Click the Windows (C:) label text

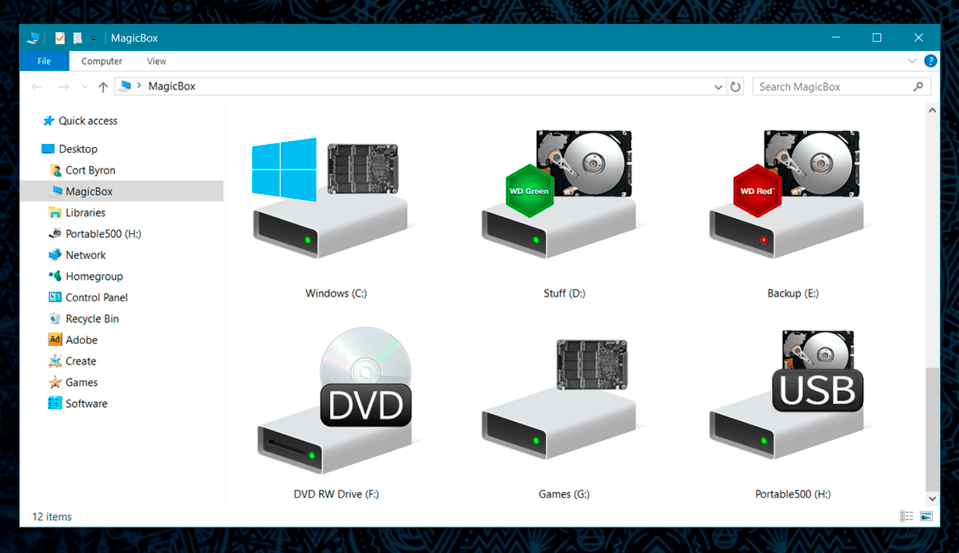tap(336, 293)
